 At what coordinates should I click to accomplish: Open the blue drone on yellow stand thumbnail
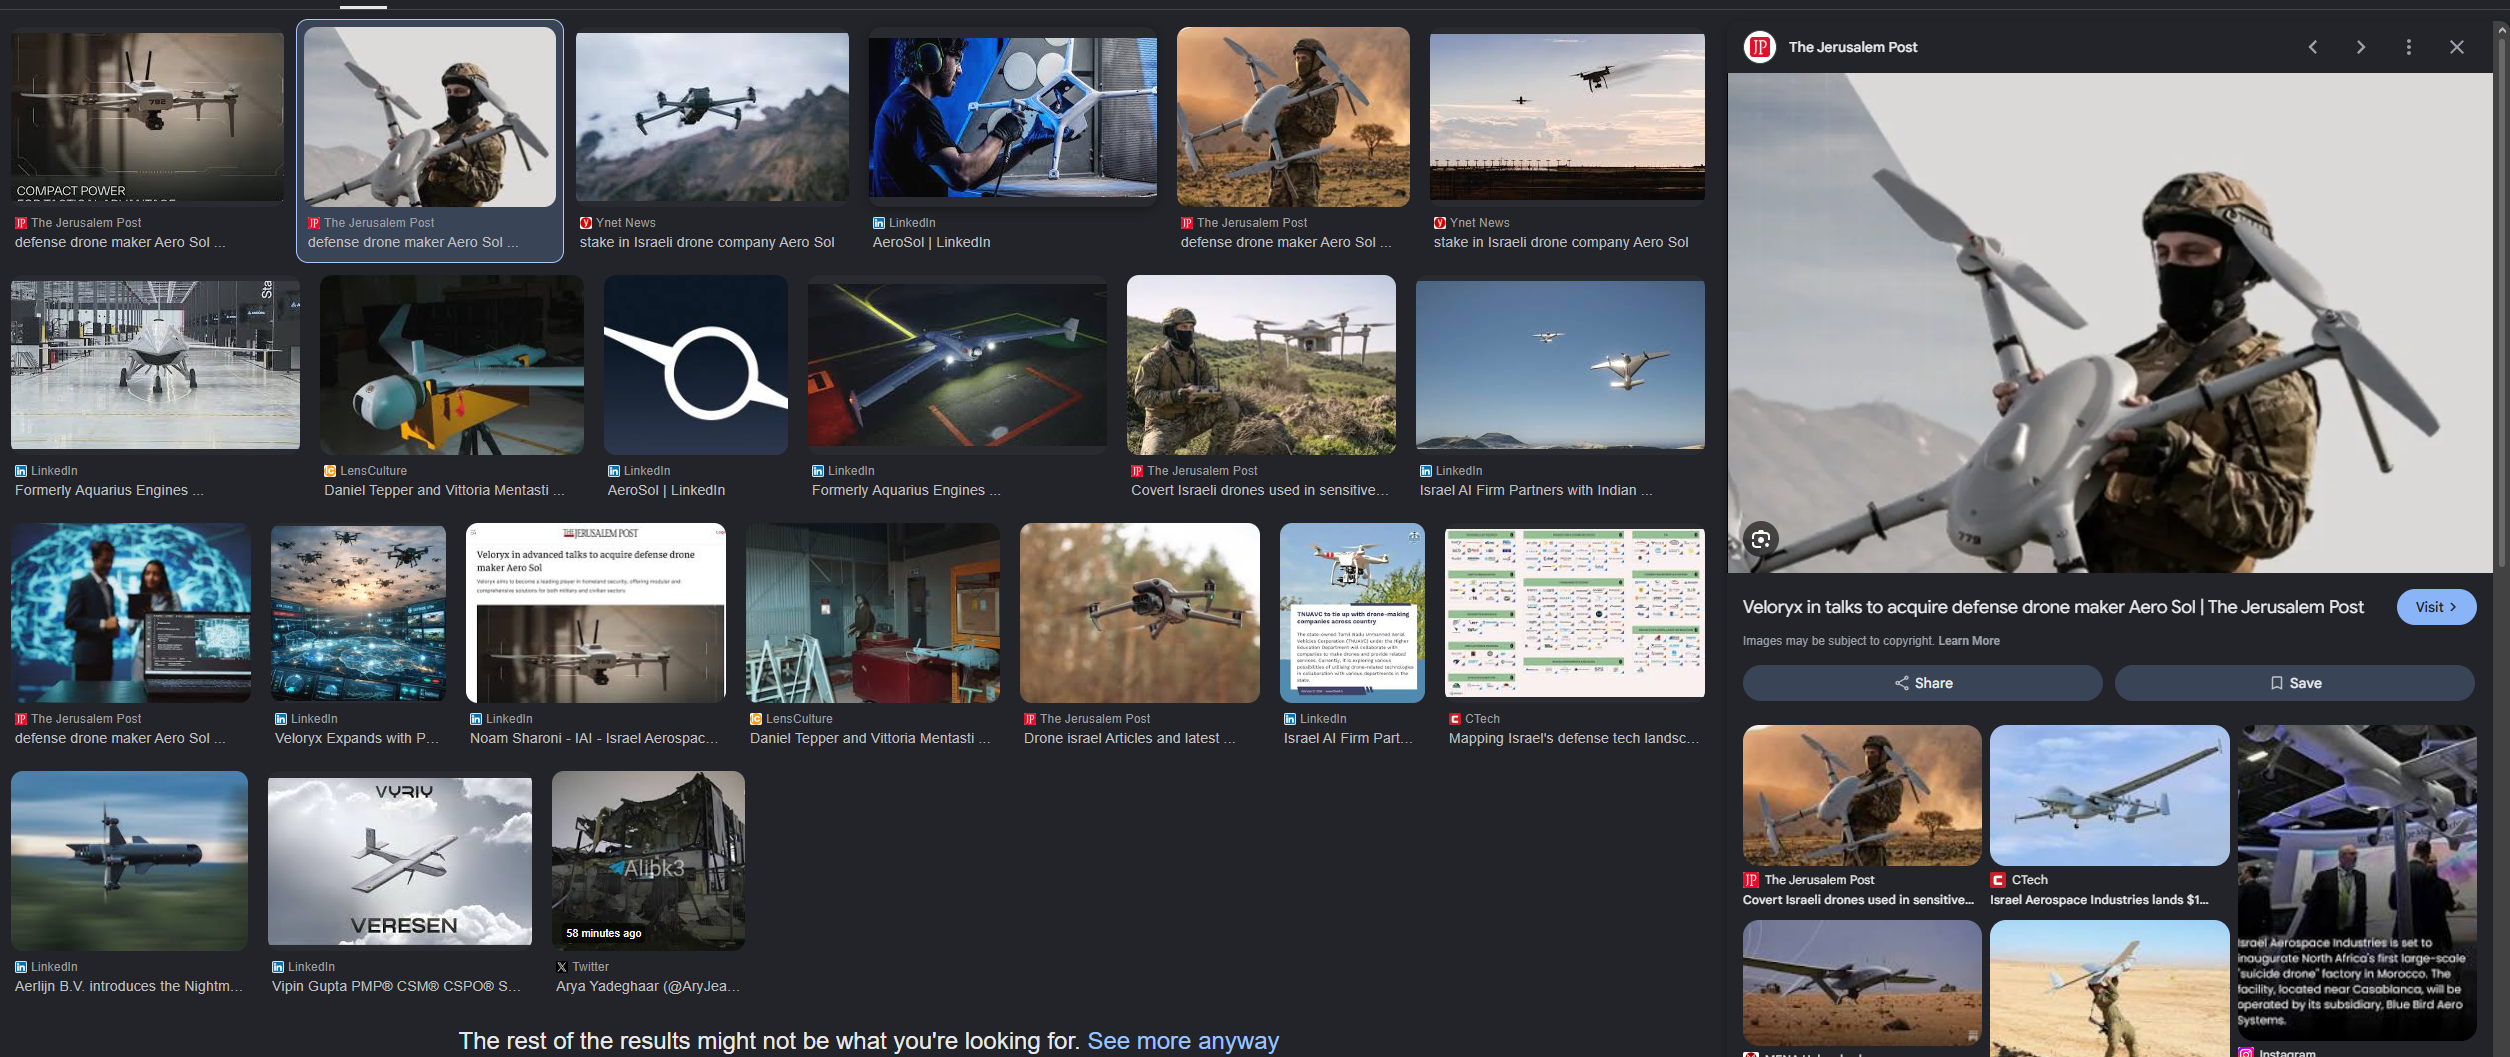click(x=452, y=365)
